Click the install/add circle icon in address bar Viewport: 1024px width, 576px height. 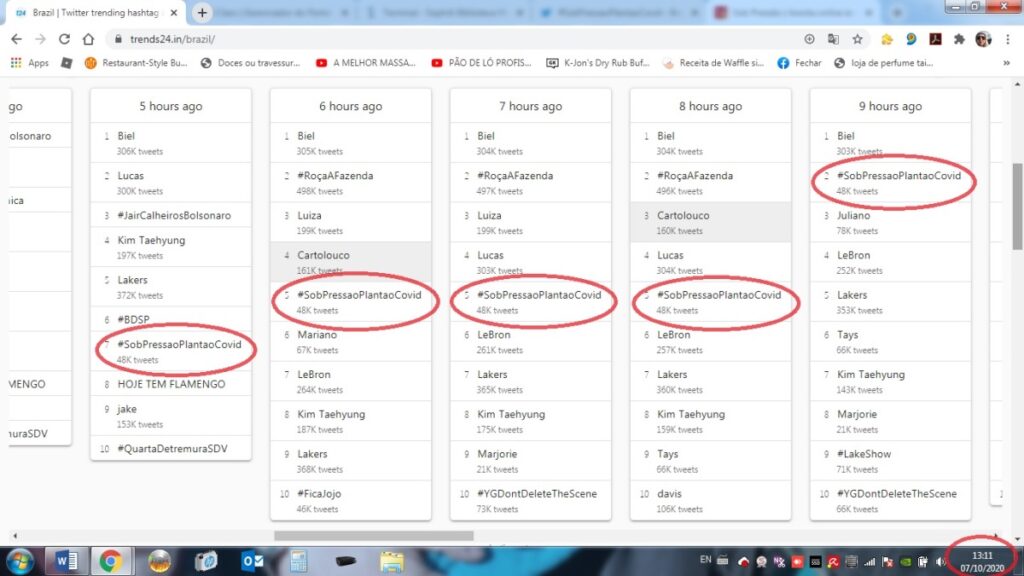(809, 39)
